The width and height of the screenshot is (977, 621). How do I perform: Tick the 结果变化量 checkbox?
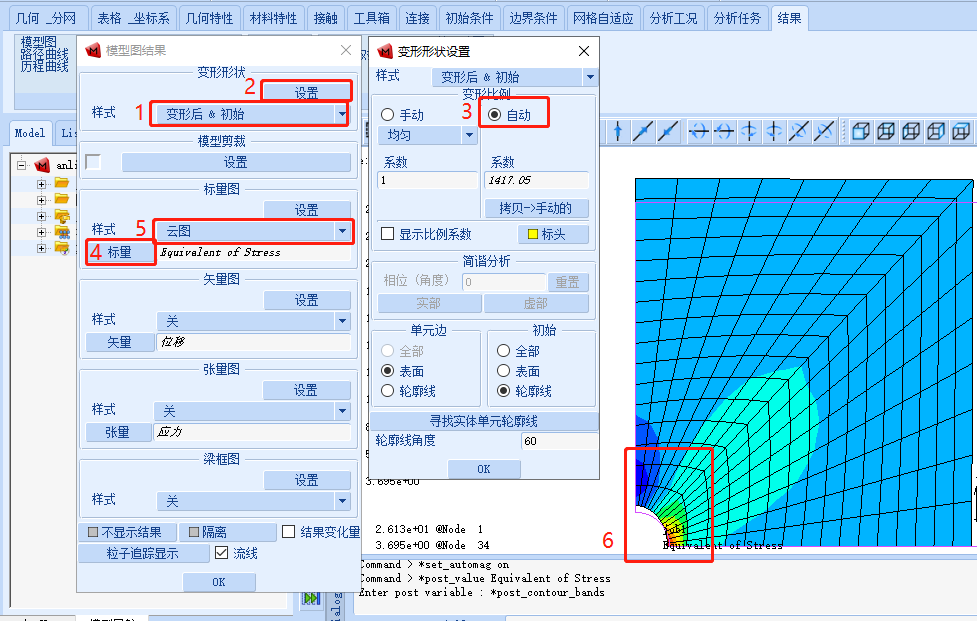pos(288,531)
